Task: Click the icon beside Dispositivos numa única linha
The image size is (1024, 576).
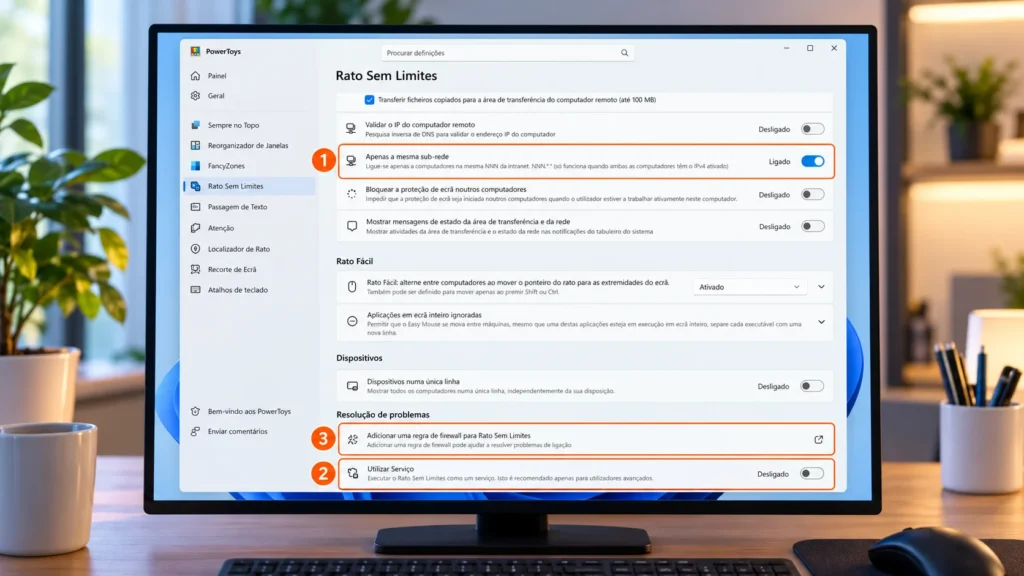Action: pos(353,386)
